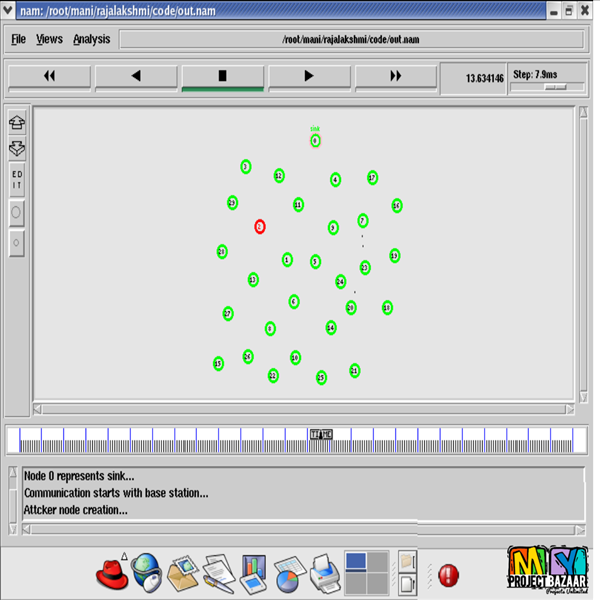The width and height of the screenshot is (600, 600).
Task: Open the email envelope icon
Action: 183,573
